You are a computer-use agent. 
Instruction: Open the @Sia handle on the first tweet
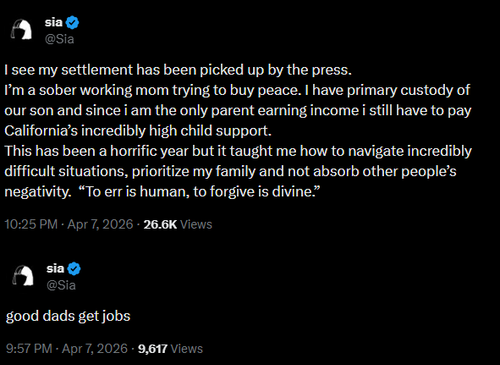(x=59, y=39)
